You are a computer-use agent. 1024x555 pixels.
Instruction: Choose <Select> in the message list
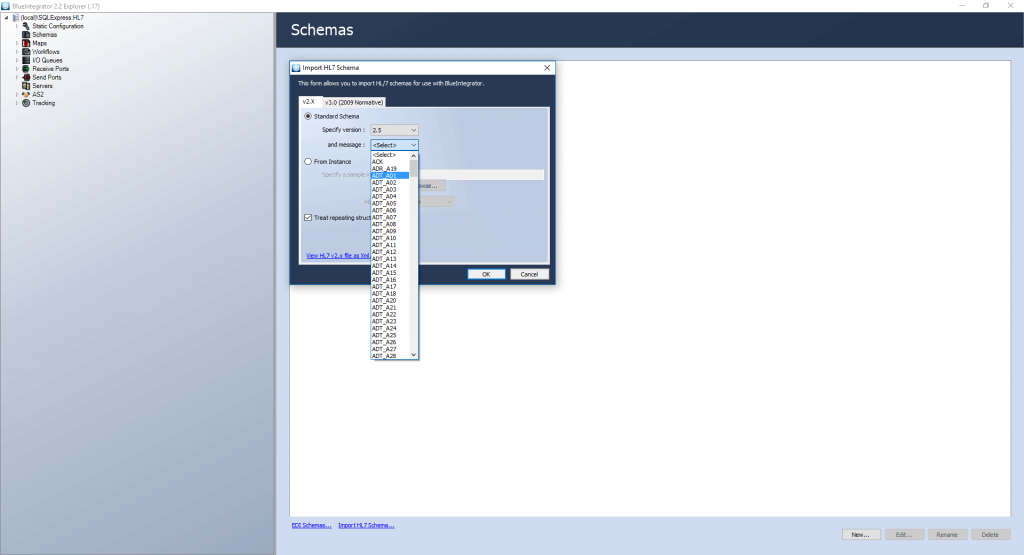point(390,155)
